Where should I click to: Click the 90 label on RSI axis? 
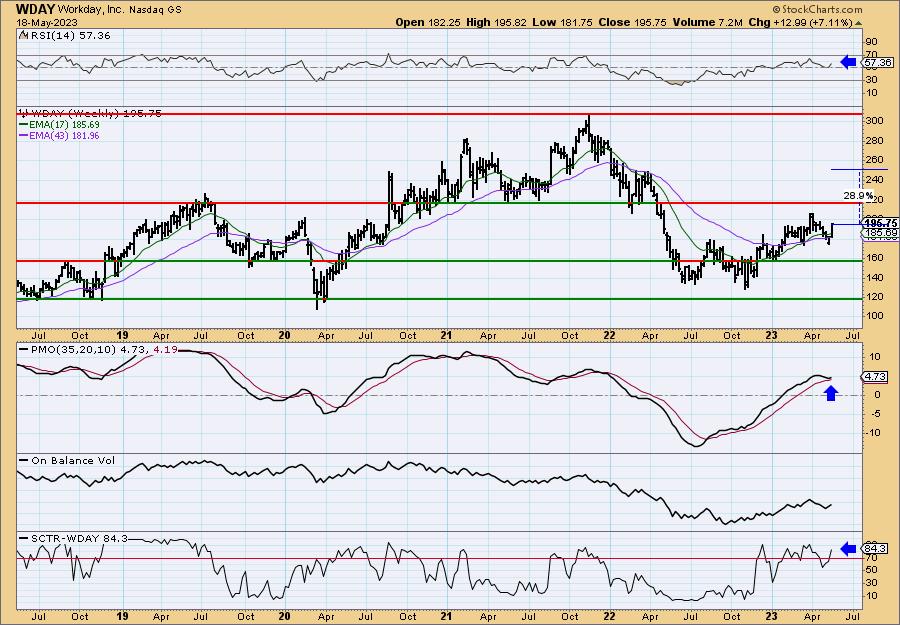pyautogui.click(x=872, y=42)
